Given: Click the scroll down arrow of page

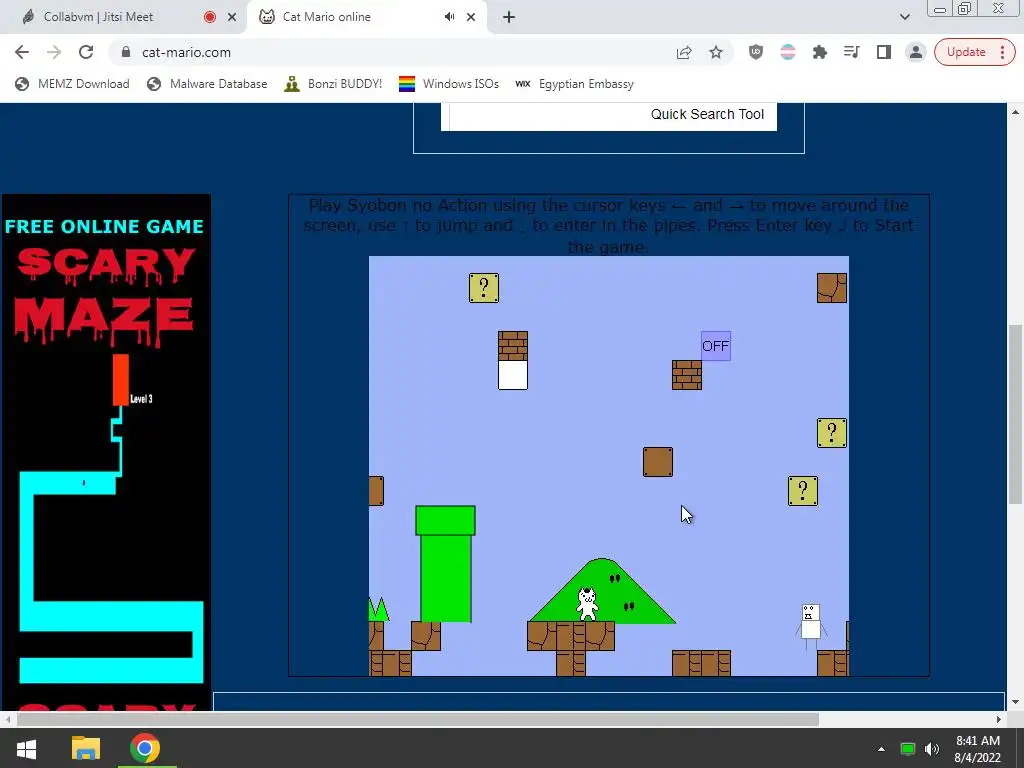Looking at the screenshot, I should click(1015, 702).
